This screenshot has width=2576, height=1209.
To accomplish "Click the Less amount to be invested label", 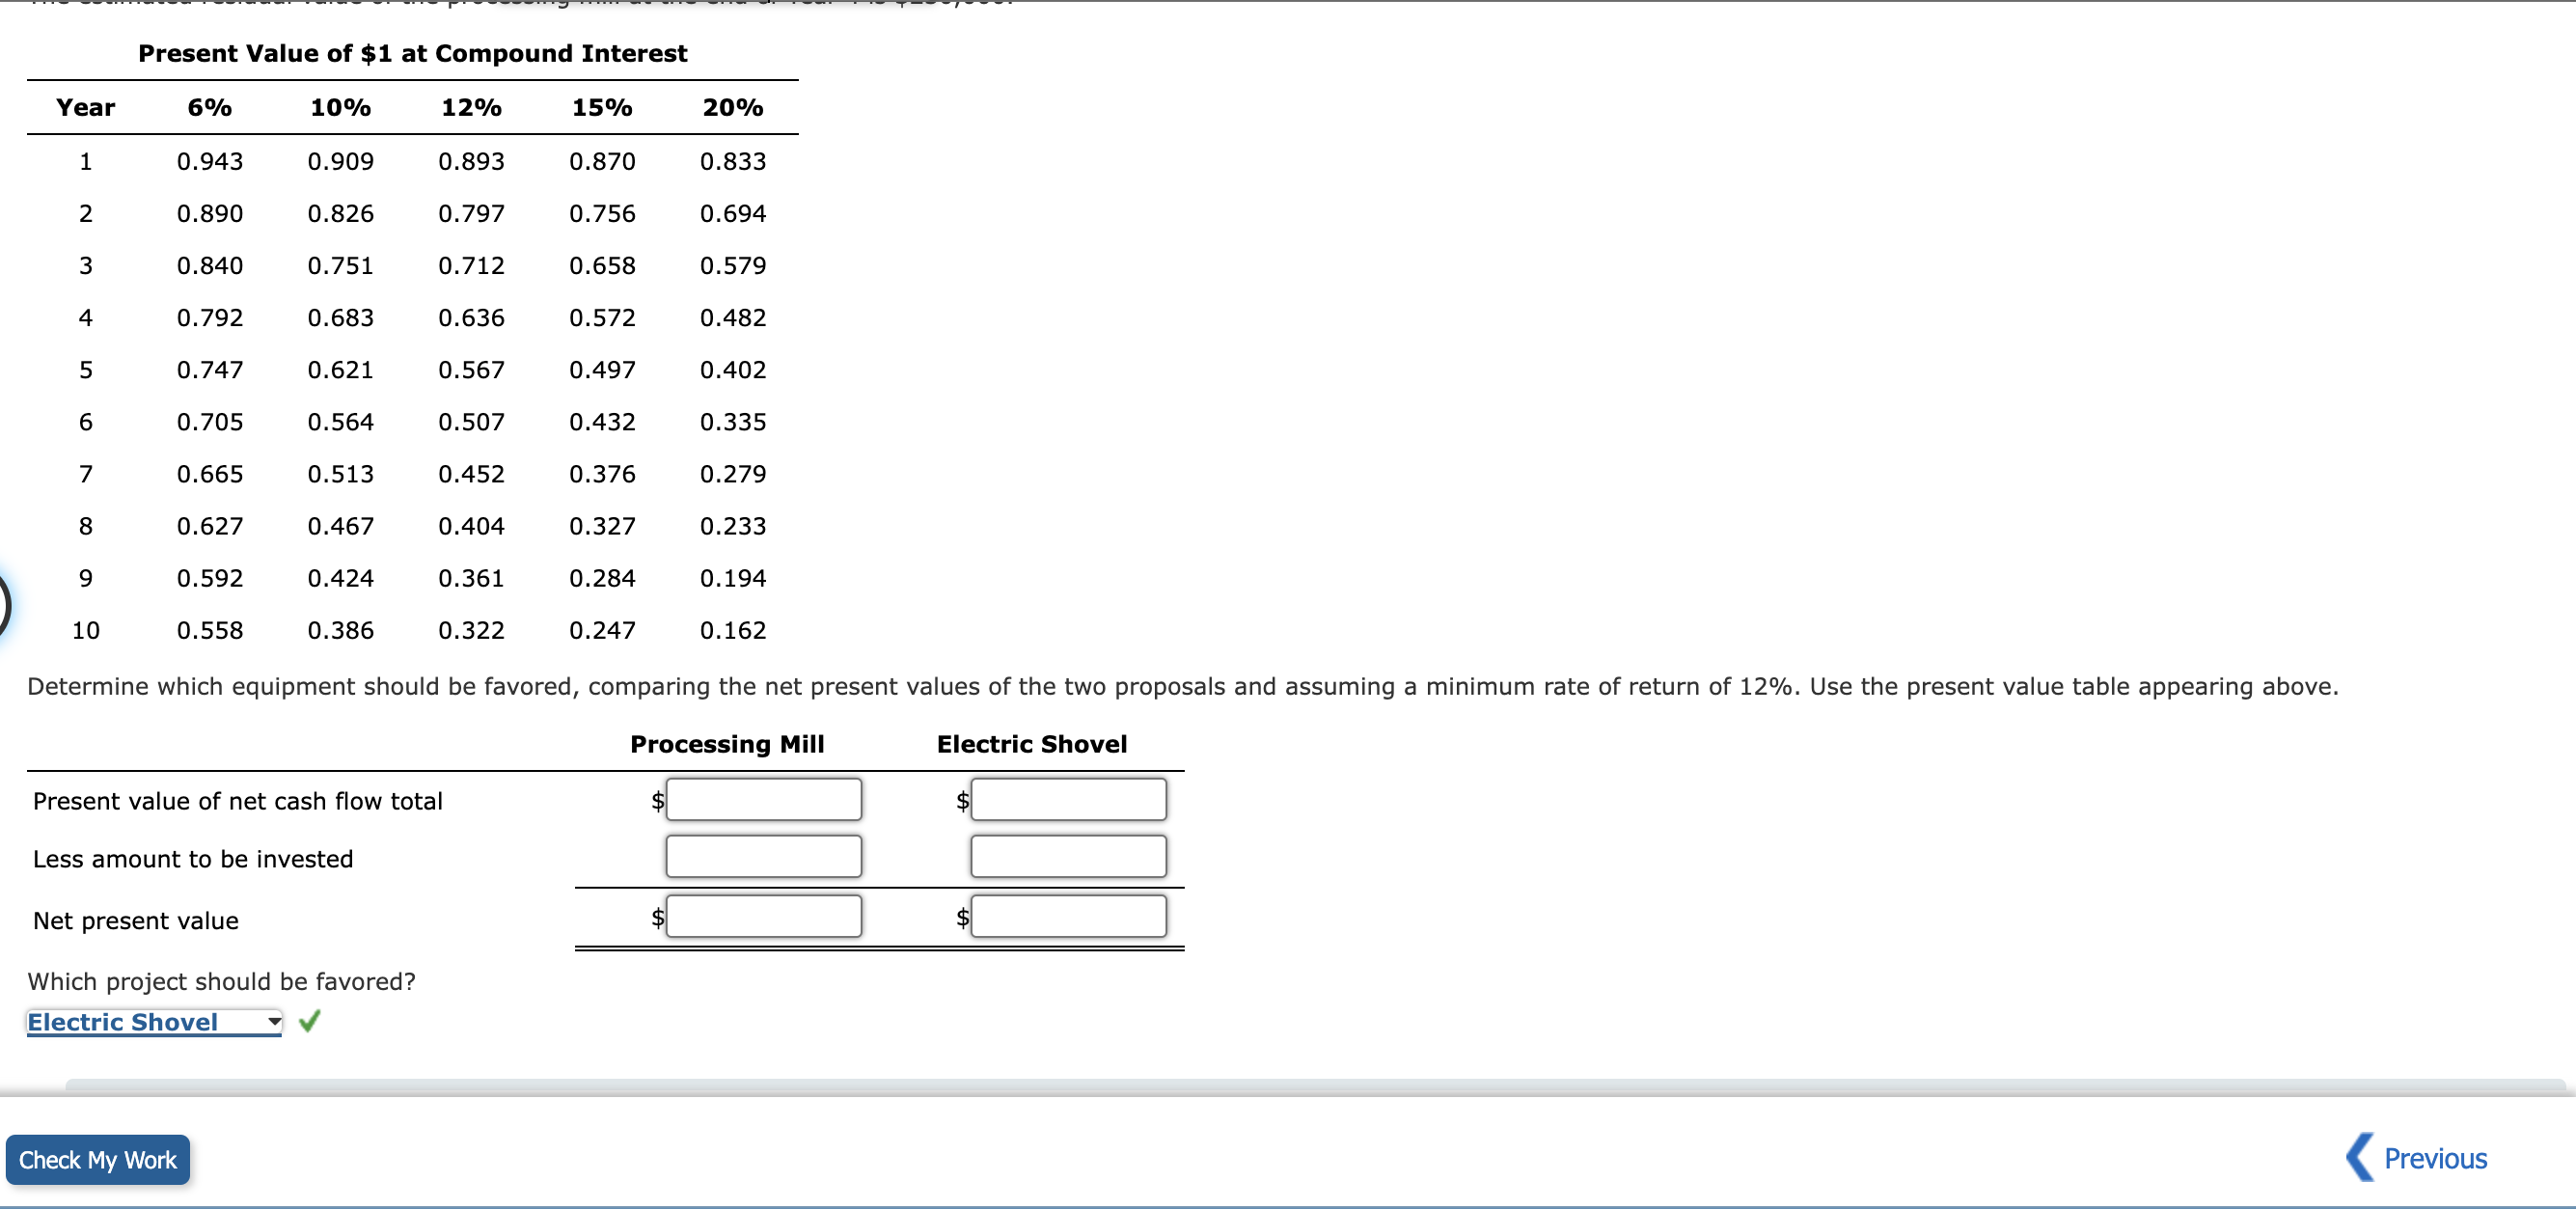I will point(193,859).
